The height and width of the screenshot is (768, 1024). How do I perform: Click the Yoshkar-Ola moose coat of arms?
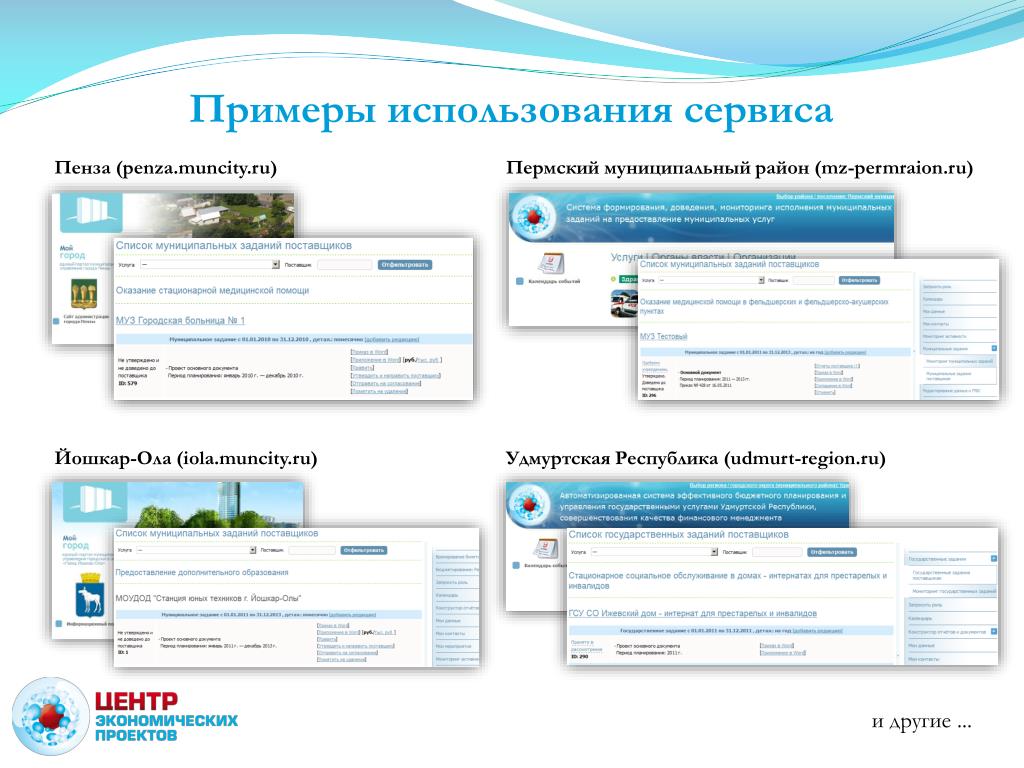[x=89, y=596]
